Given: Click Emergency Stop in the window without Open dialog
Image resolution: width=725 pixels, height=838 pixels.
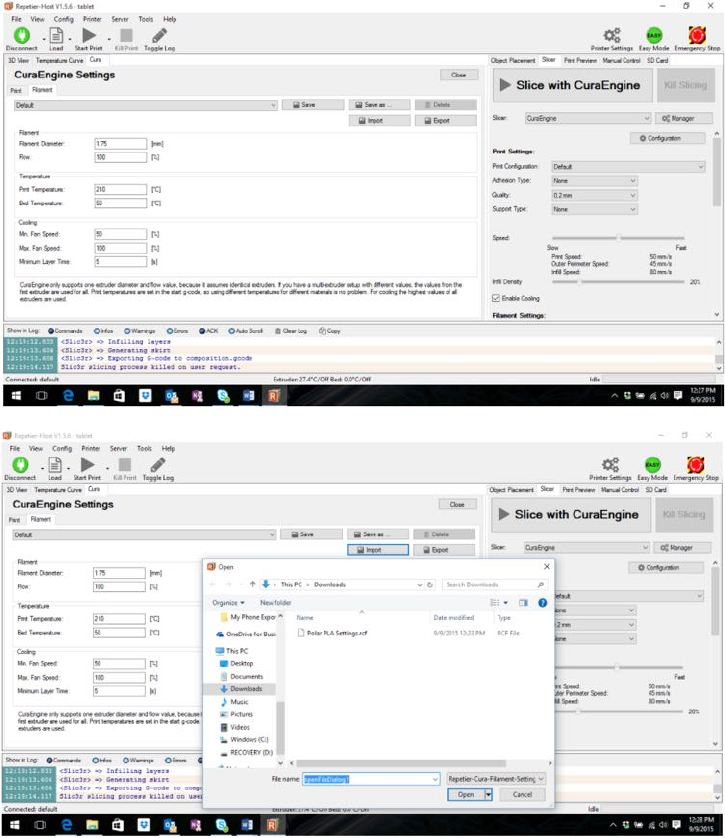Looking at the screenshot, I should click(x=697, y=36).
